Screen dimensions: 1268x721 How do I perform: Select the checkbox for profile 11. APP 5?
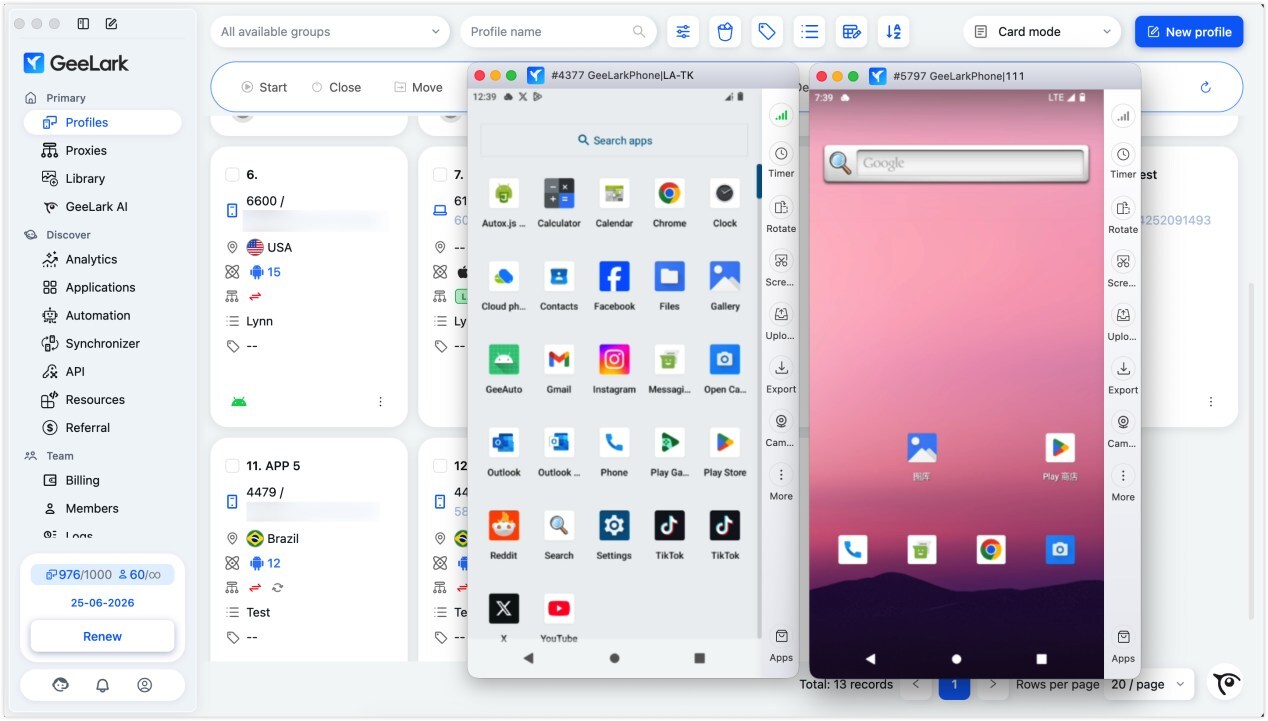(232, 466)
